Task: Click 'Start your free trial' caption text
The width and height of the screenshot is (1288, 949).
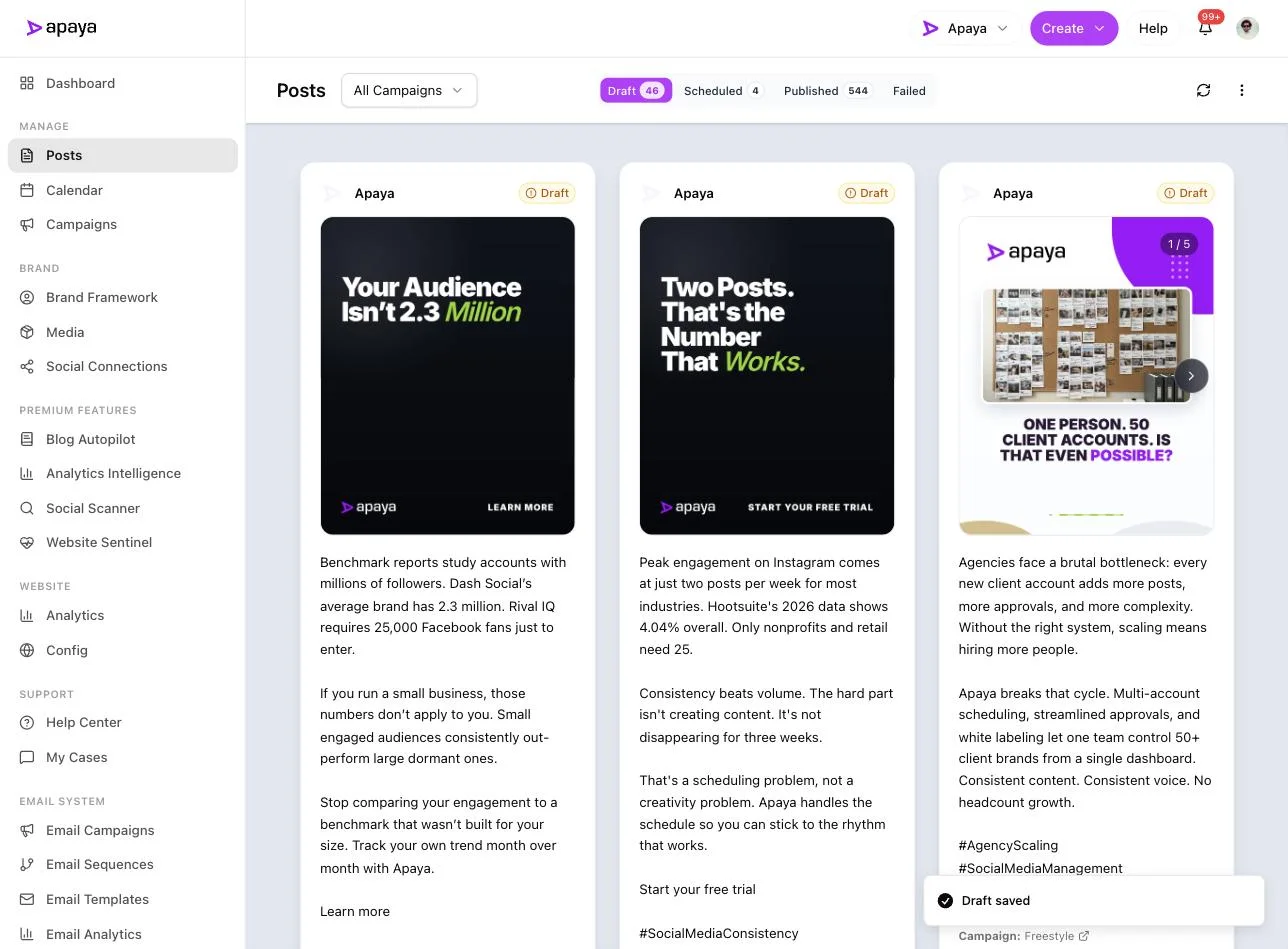Action: (x=697, y=889)
